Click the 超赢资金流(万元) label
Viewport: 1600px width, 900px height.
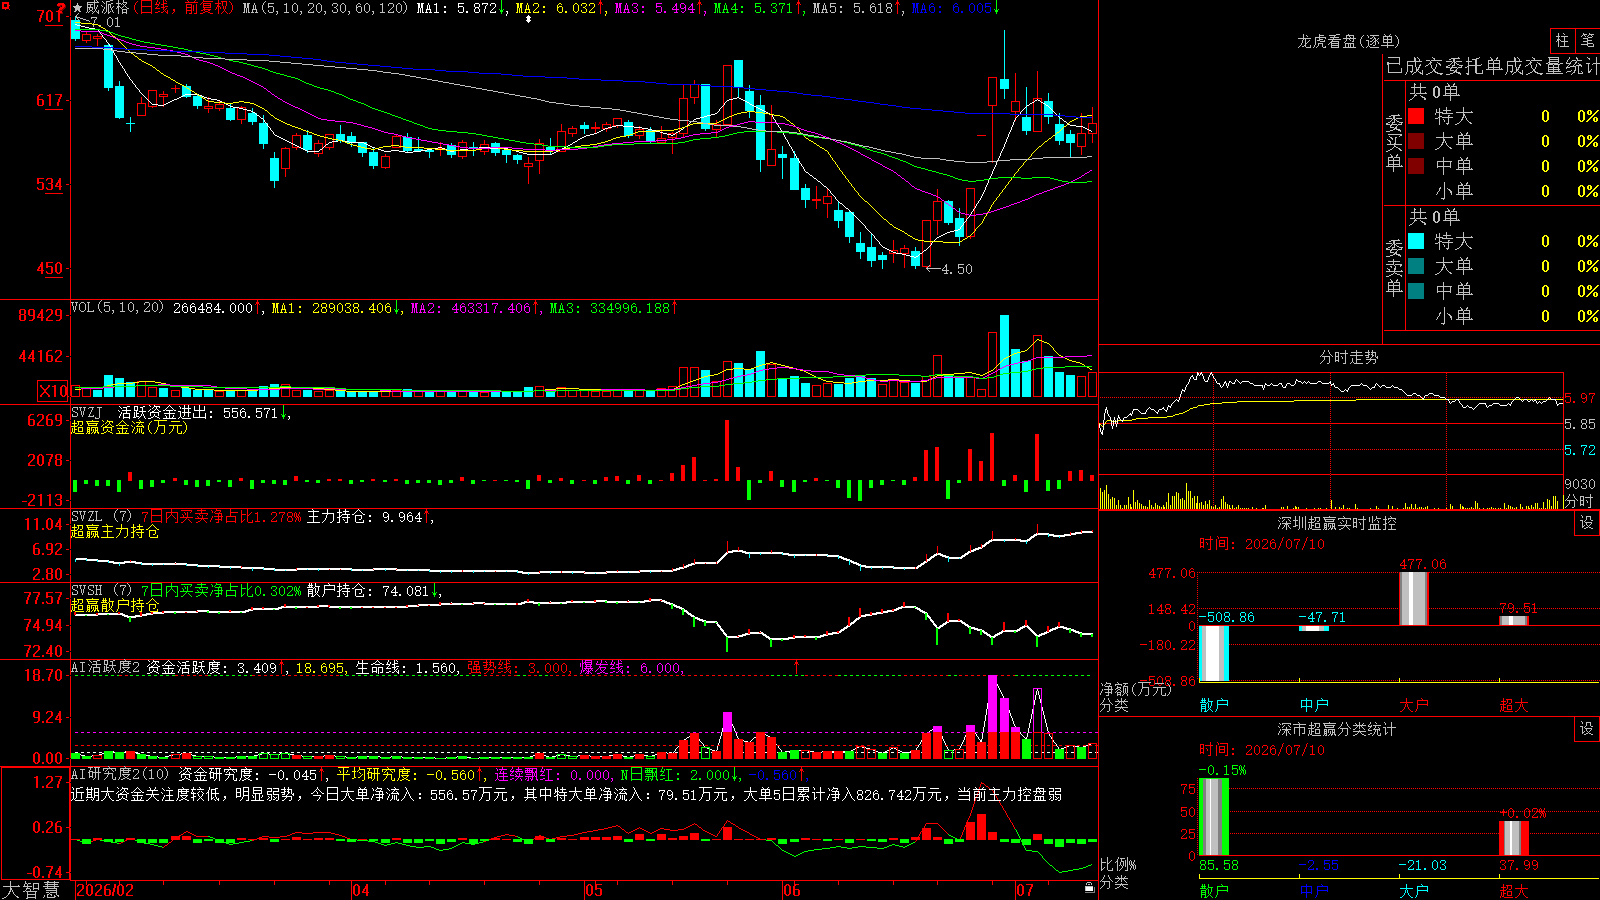point(129,427)
